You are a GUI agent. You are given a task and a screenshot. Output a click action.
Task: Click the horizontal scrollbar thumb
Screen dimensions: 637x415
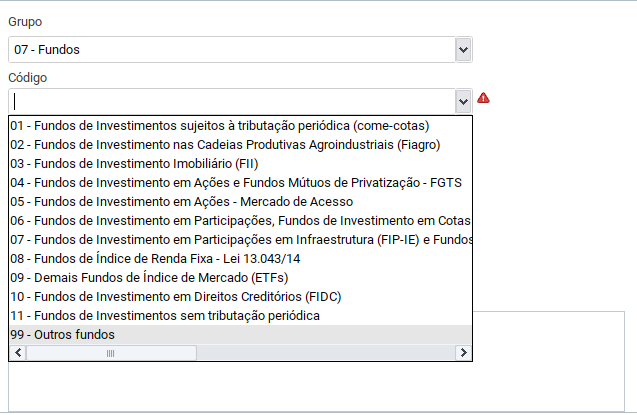(x=110, y=353)
